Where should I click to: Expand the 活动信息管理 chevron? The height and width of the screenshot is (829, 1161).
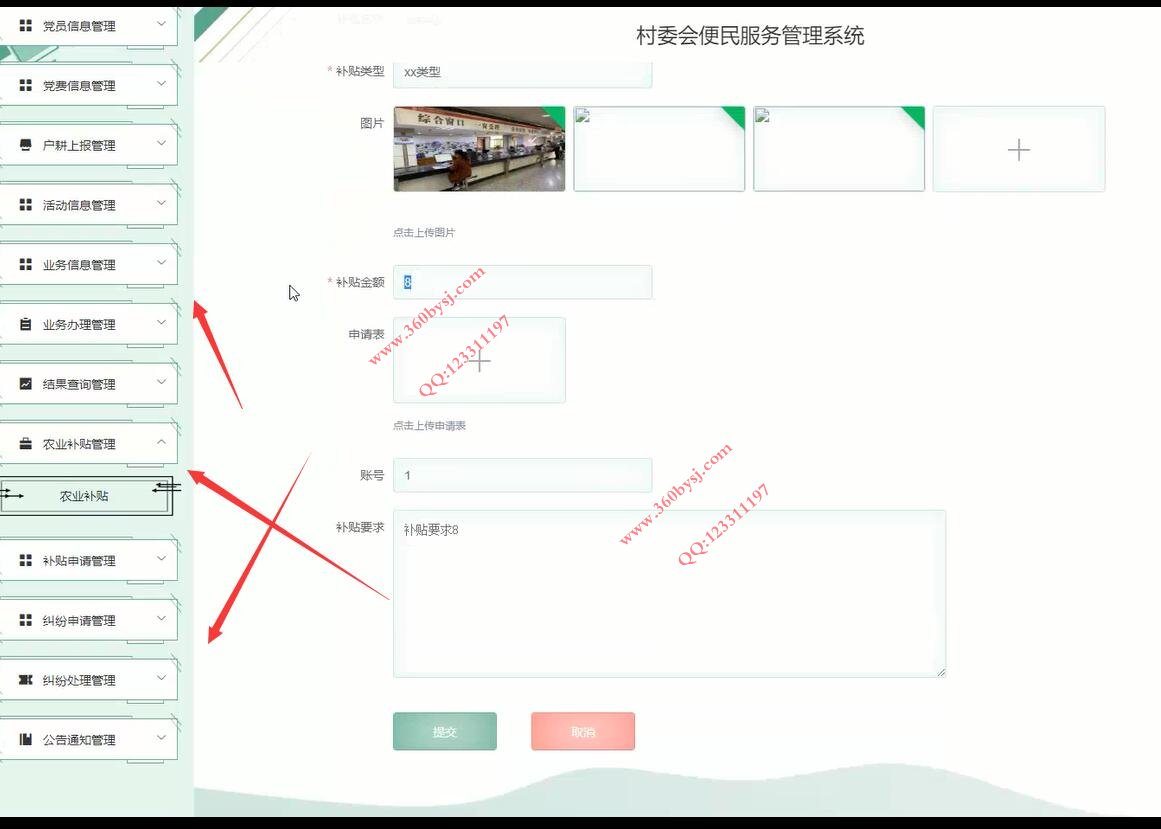click(161, 203)
